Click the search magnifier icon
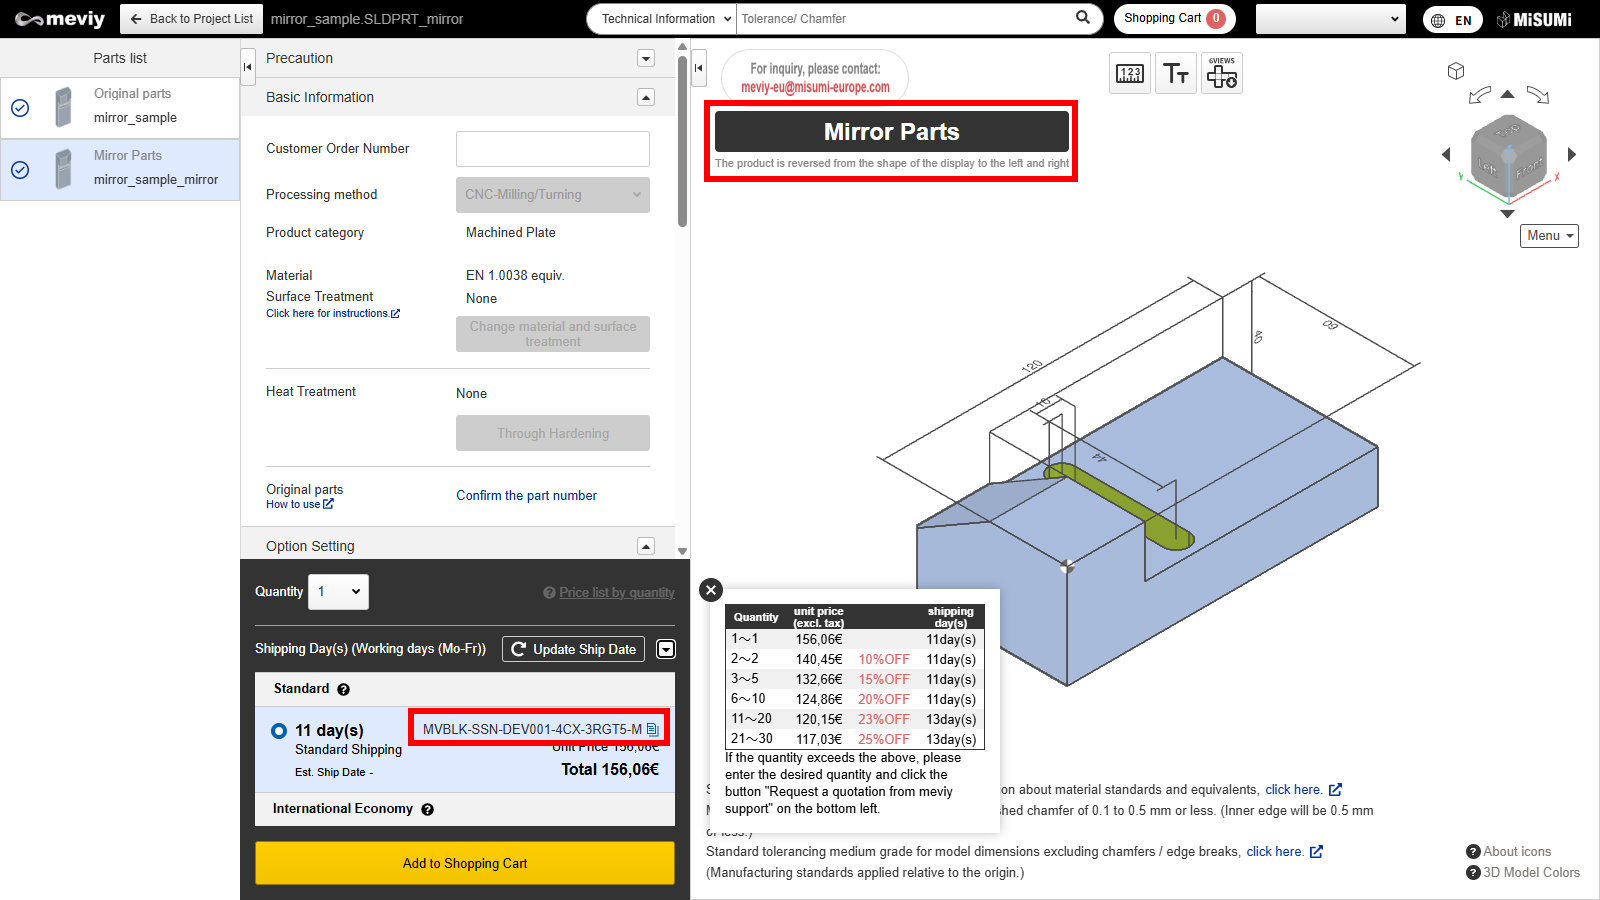This screenshot has height=900, width=1600. point(1083,18)
